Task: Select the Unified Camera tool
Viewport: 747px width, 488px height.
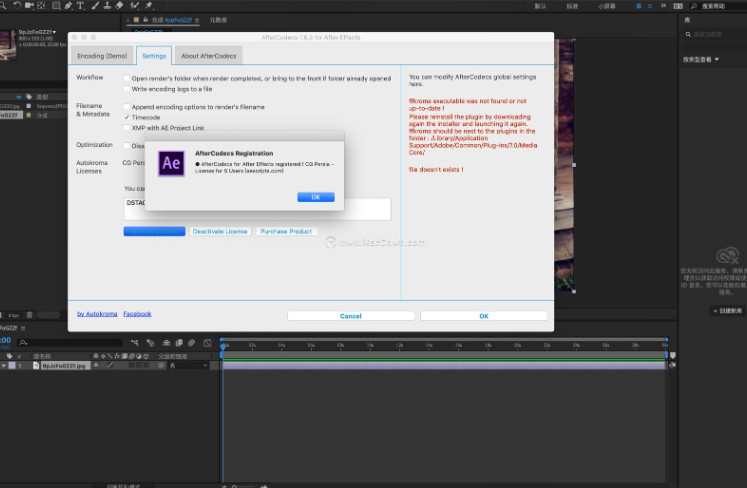Action: coord(29,5)
